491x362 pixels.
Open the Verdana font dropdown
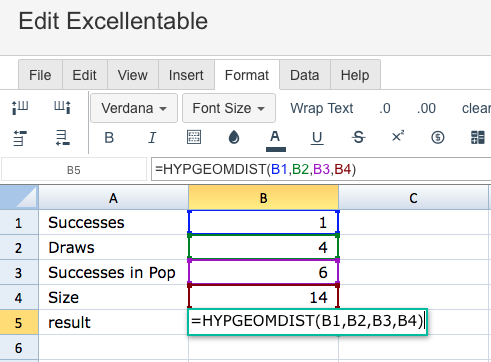tap(134, 108)
